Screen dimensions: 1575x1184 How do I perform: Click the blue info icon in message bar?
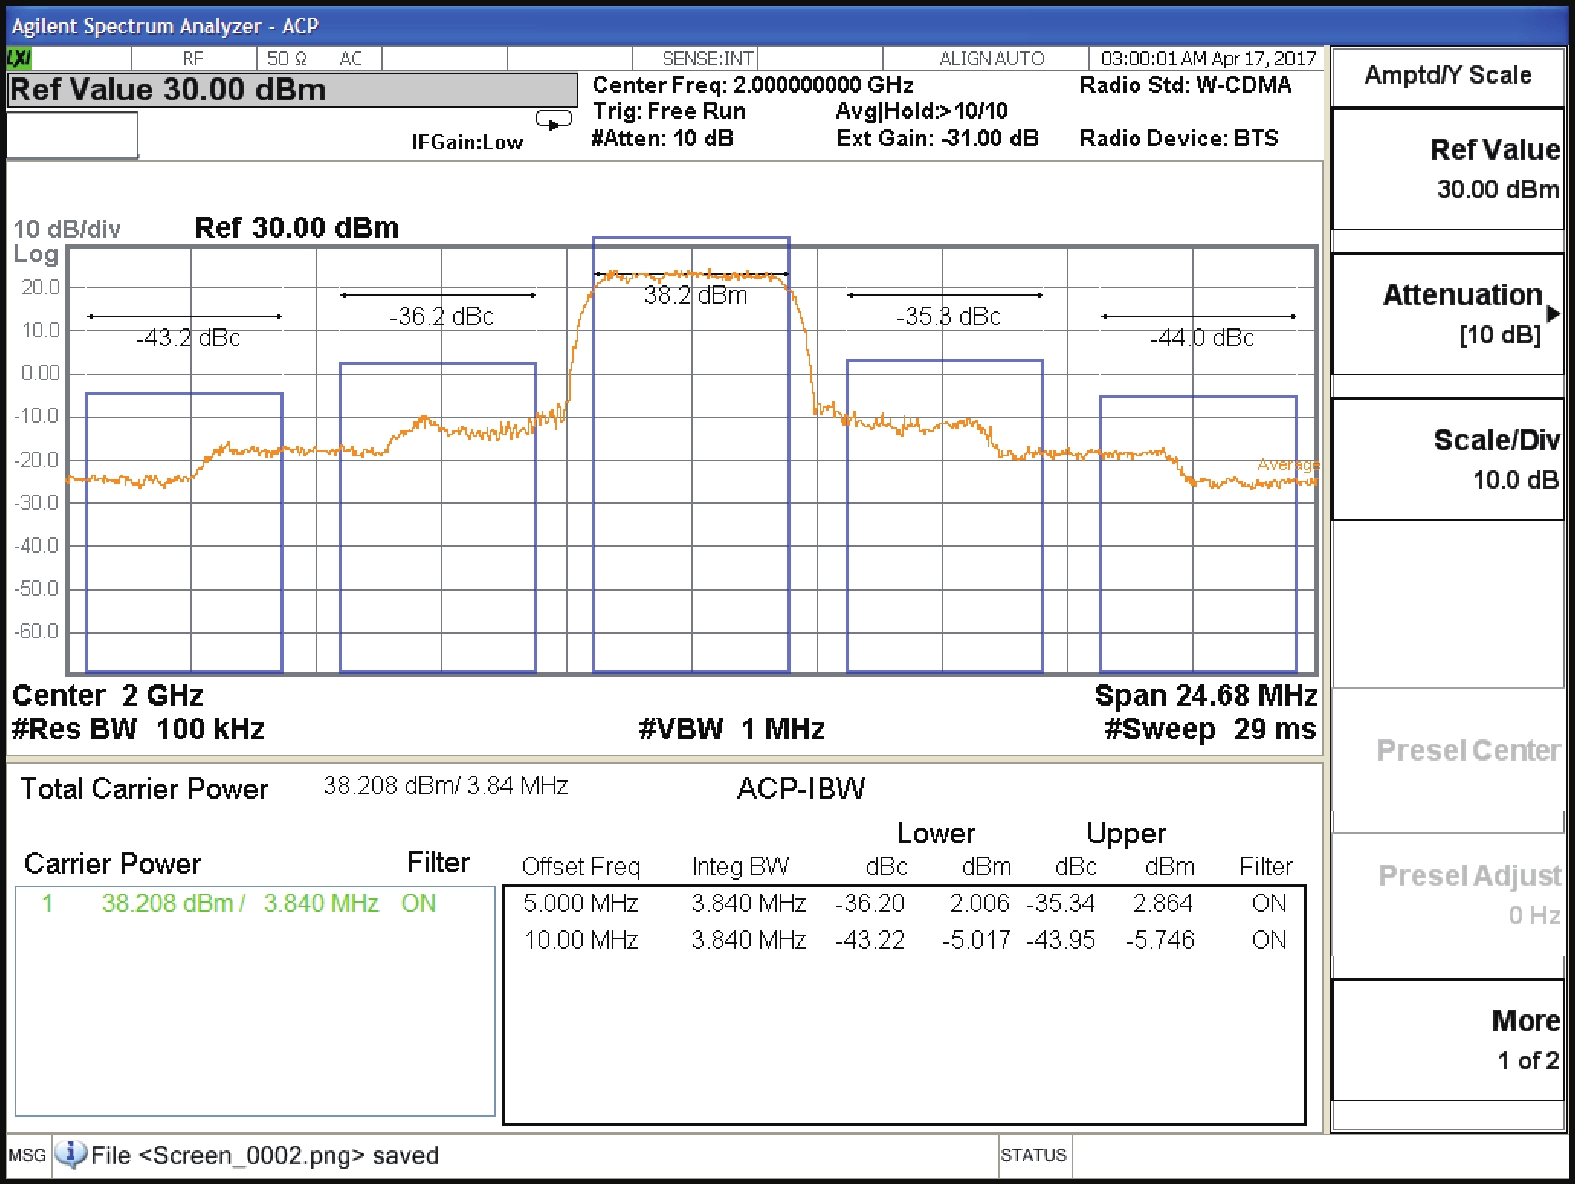tap(70, 1154)
